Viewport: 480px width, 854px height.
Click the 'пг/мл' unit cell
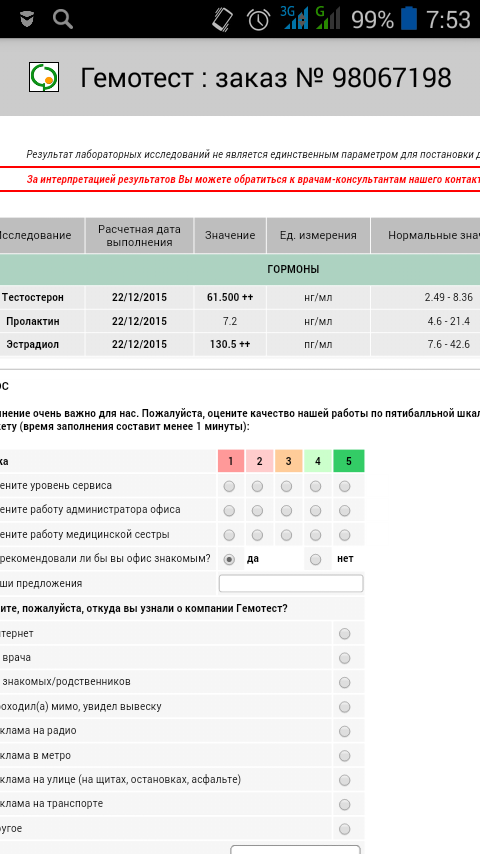(318, 345)
